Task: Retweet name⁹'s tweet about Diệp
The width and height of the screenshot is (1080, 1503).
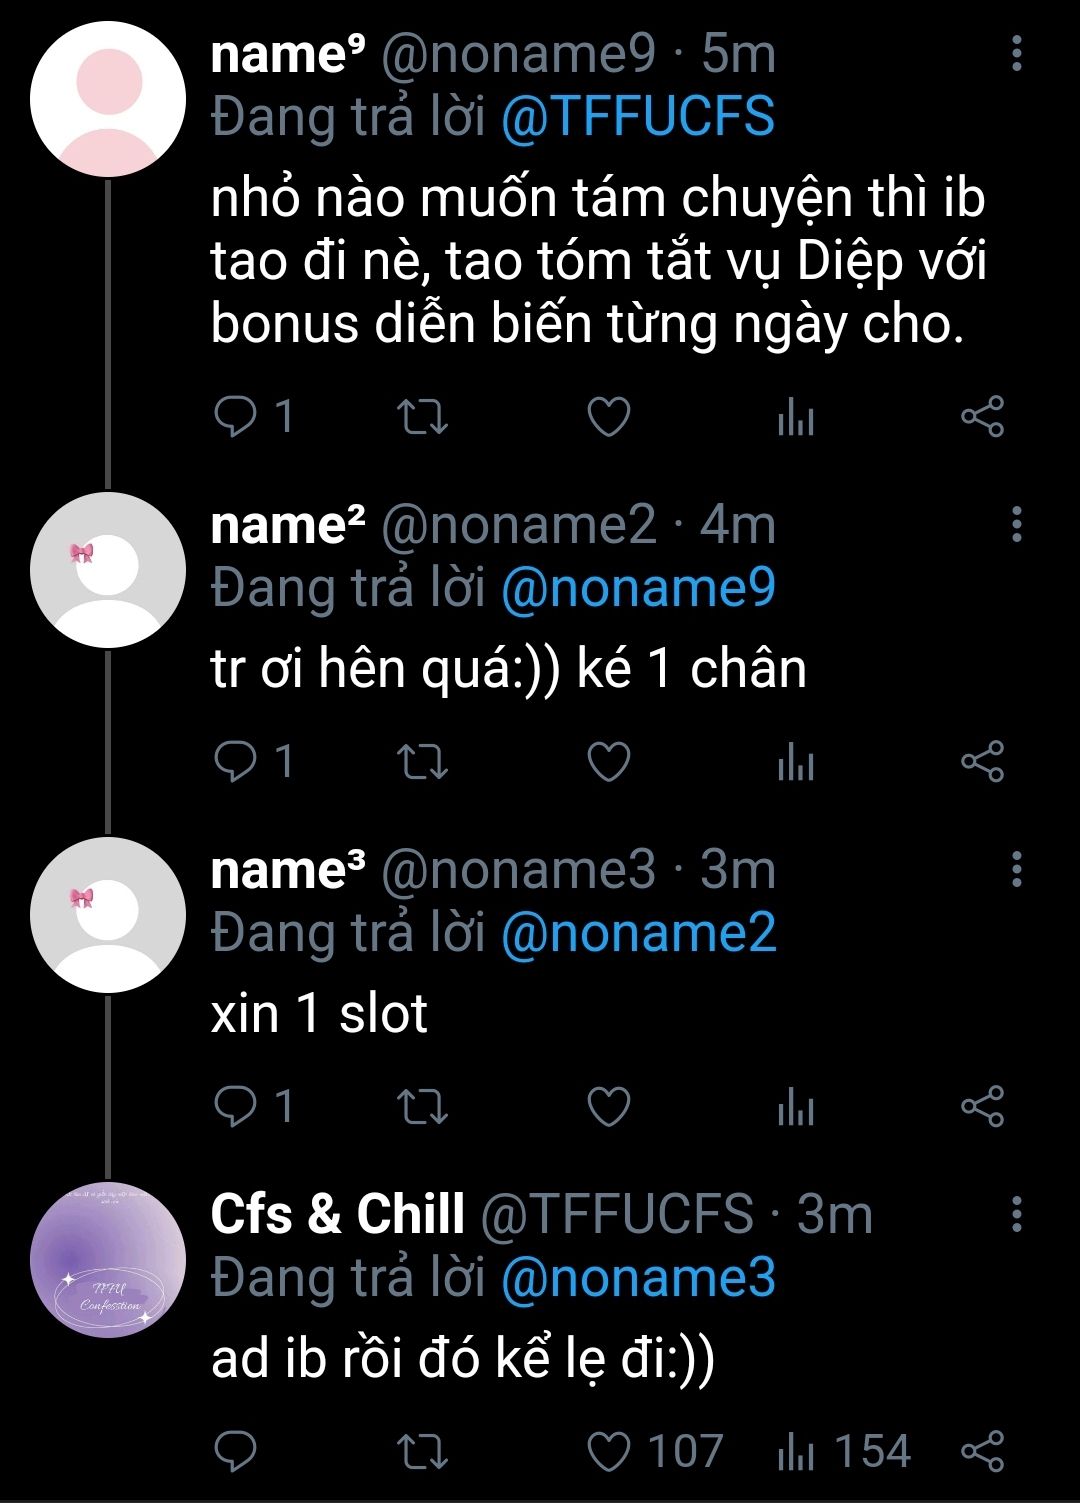Action: [x=422, y=417]
